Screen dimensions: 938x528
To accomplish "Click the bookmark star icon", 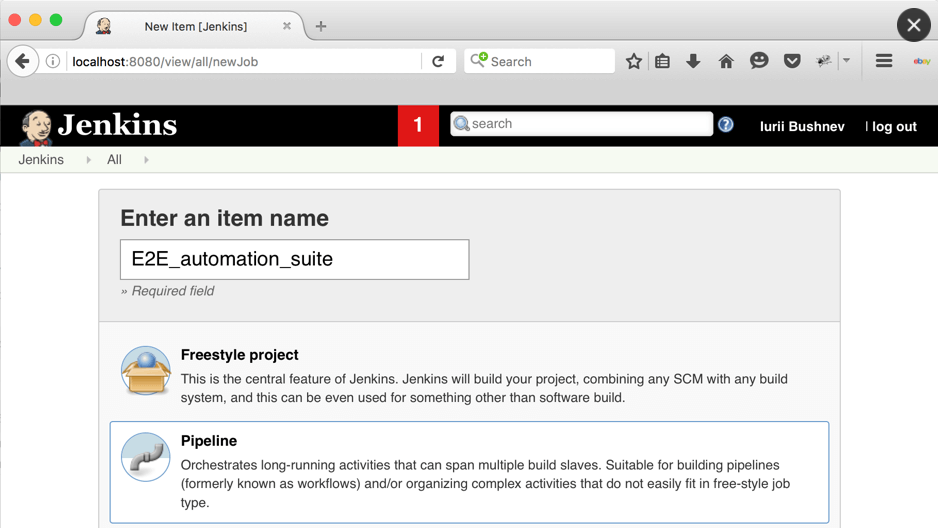I will coord(634,61).
